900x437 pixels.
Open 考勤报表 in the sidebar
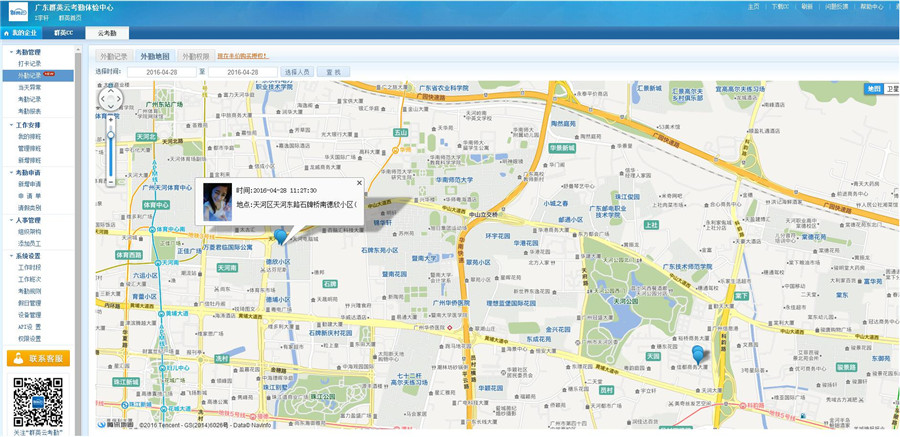click(x=29, y=111)
